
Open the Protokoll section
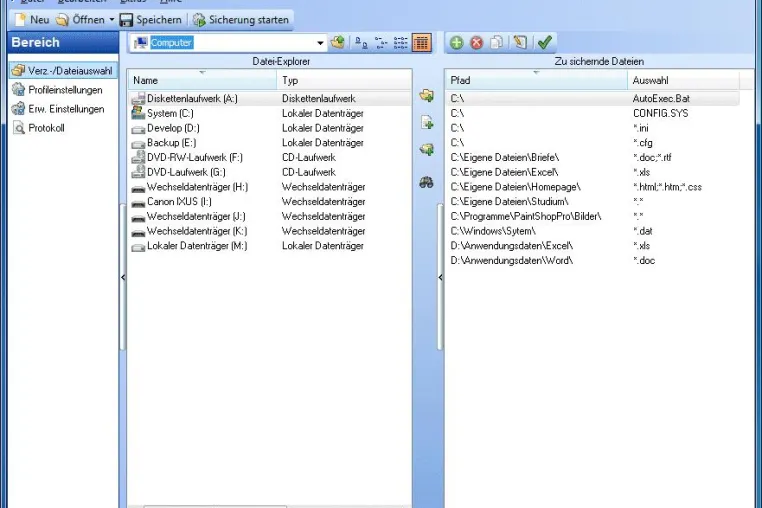(39, 128)
